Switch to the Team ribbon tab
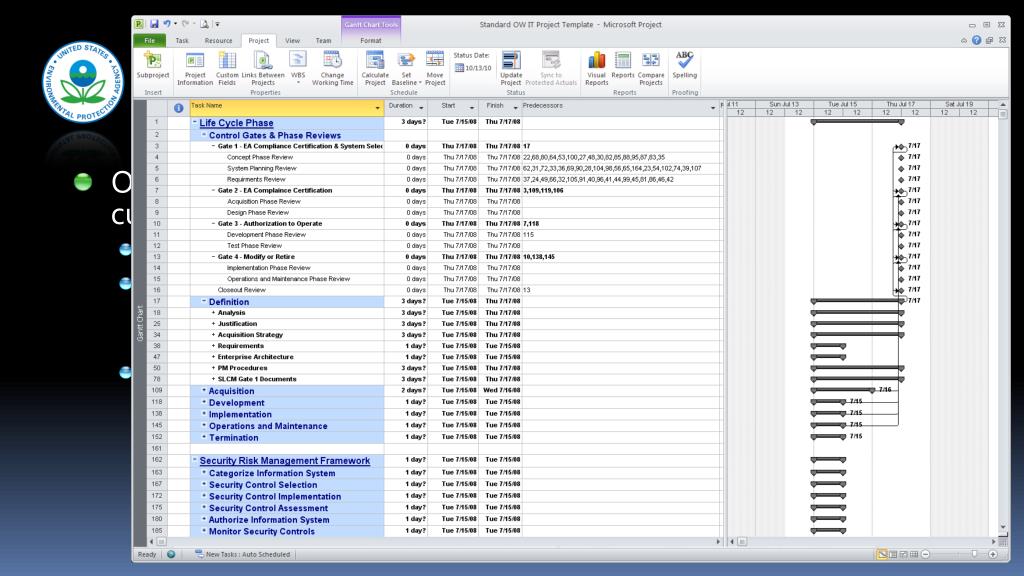Viewport: 1024px width, 576px height. tap(323, 40)
